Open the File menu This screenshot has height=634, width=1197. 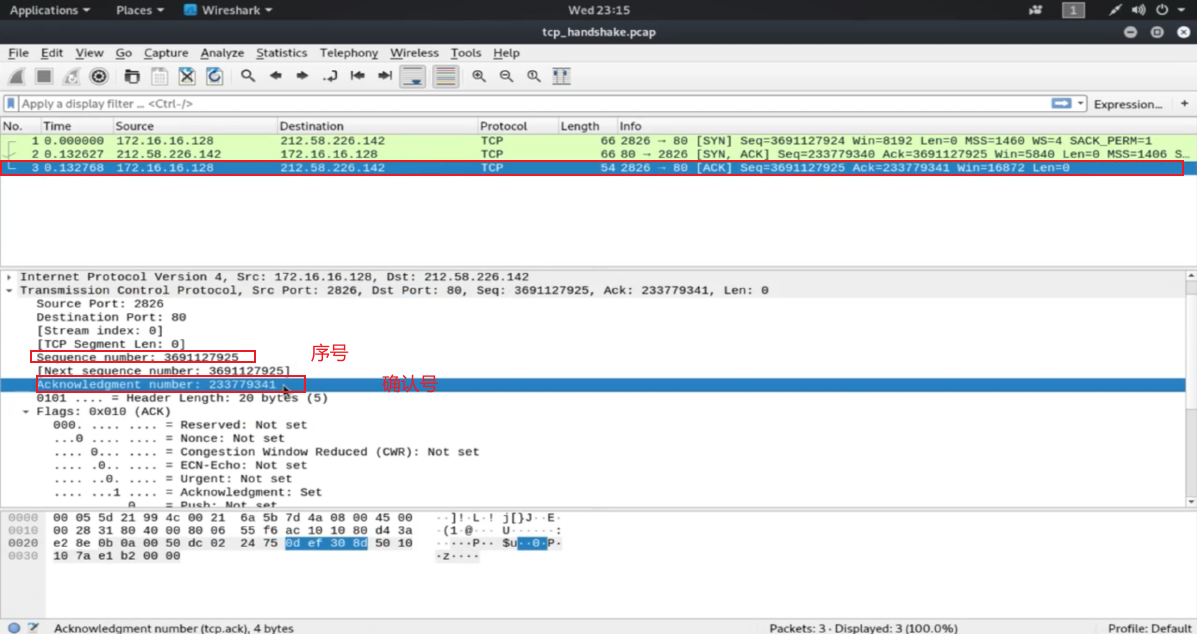click(x=18, y=53)
